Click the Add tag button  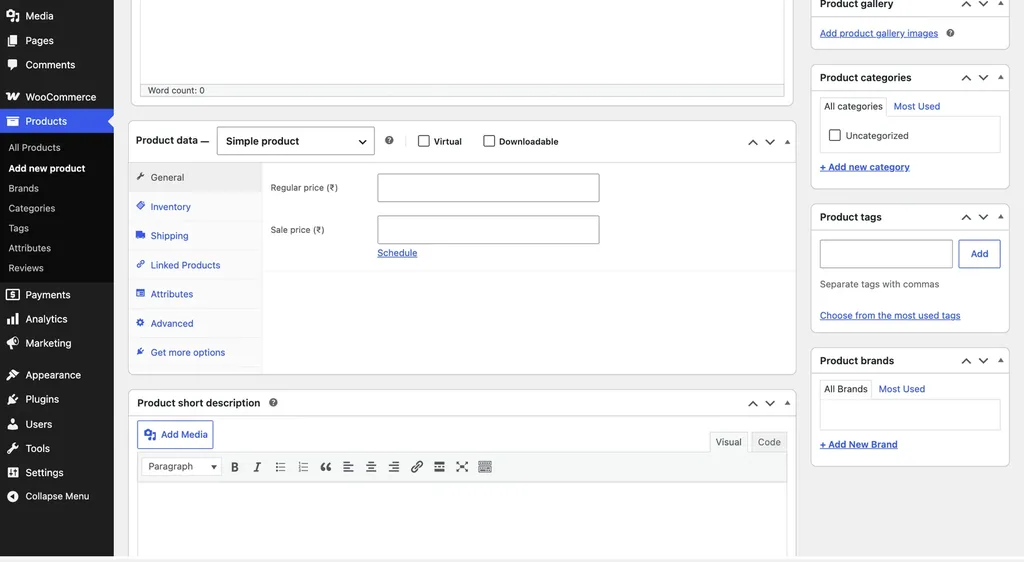coord(979,254)
